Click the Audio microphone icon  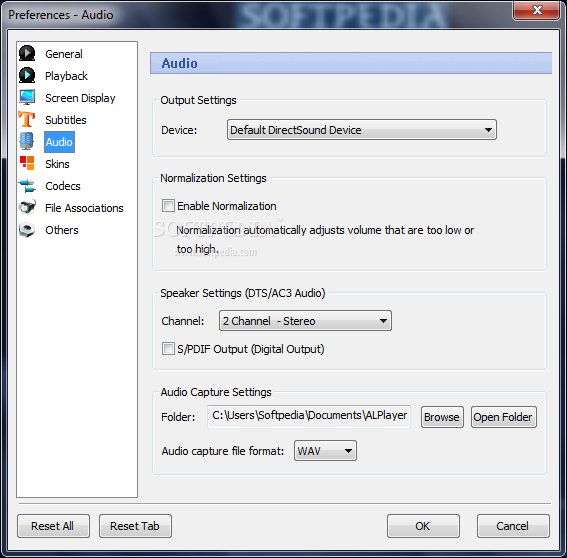(x=27, y=141)
